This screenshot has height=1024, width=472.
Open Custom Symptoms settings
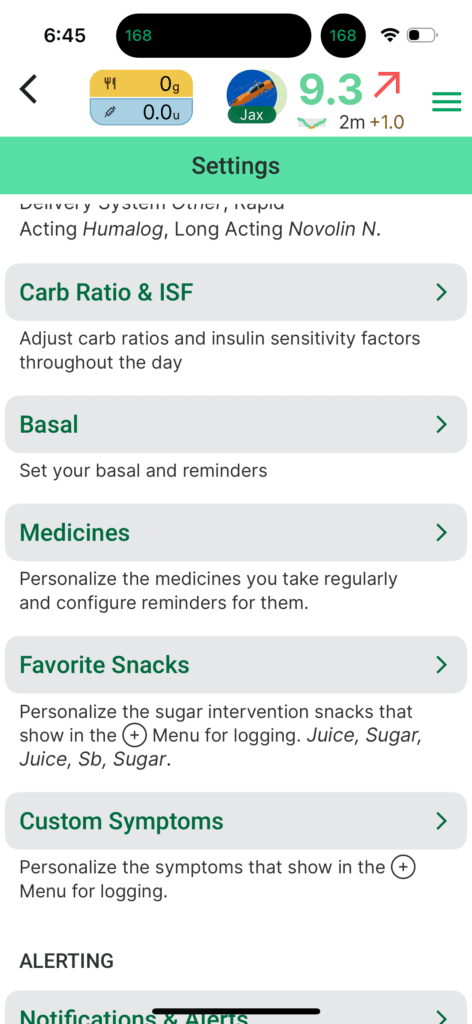[236, 821]
